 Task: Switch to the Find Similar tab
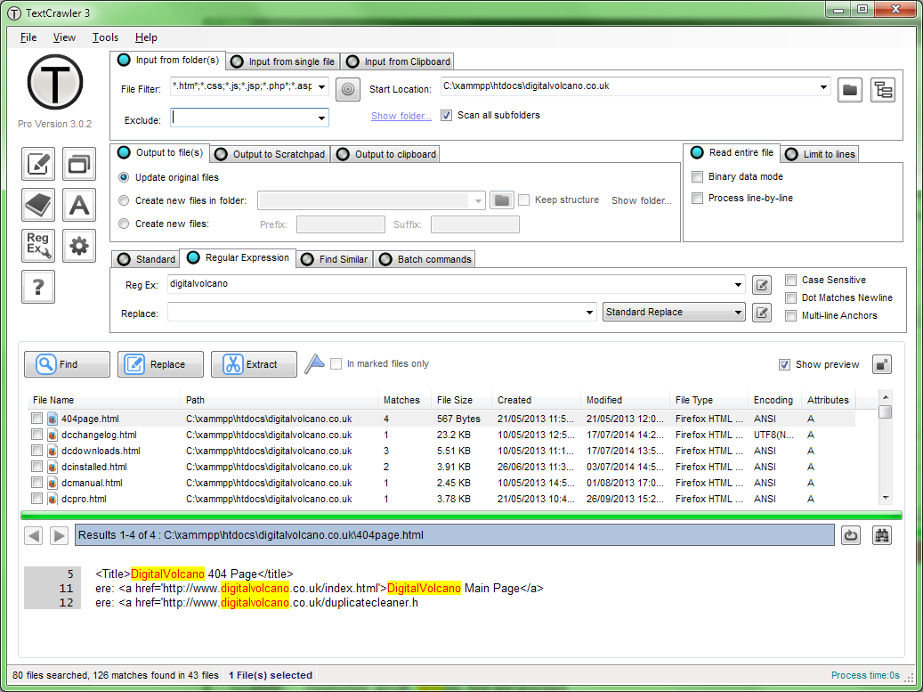(334, 259)
